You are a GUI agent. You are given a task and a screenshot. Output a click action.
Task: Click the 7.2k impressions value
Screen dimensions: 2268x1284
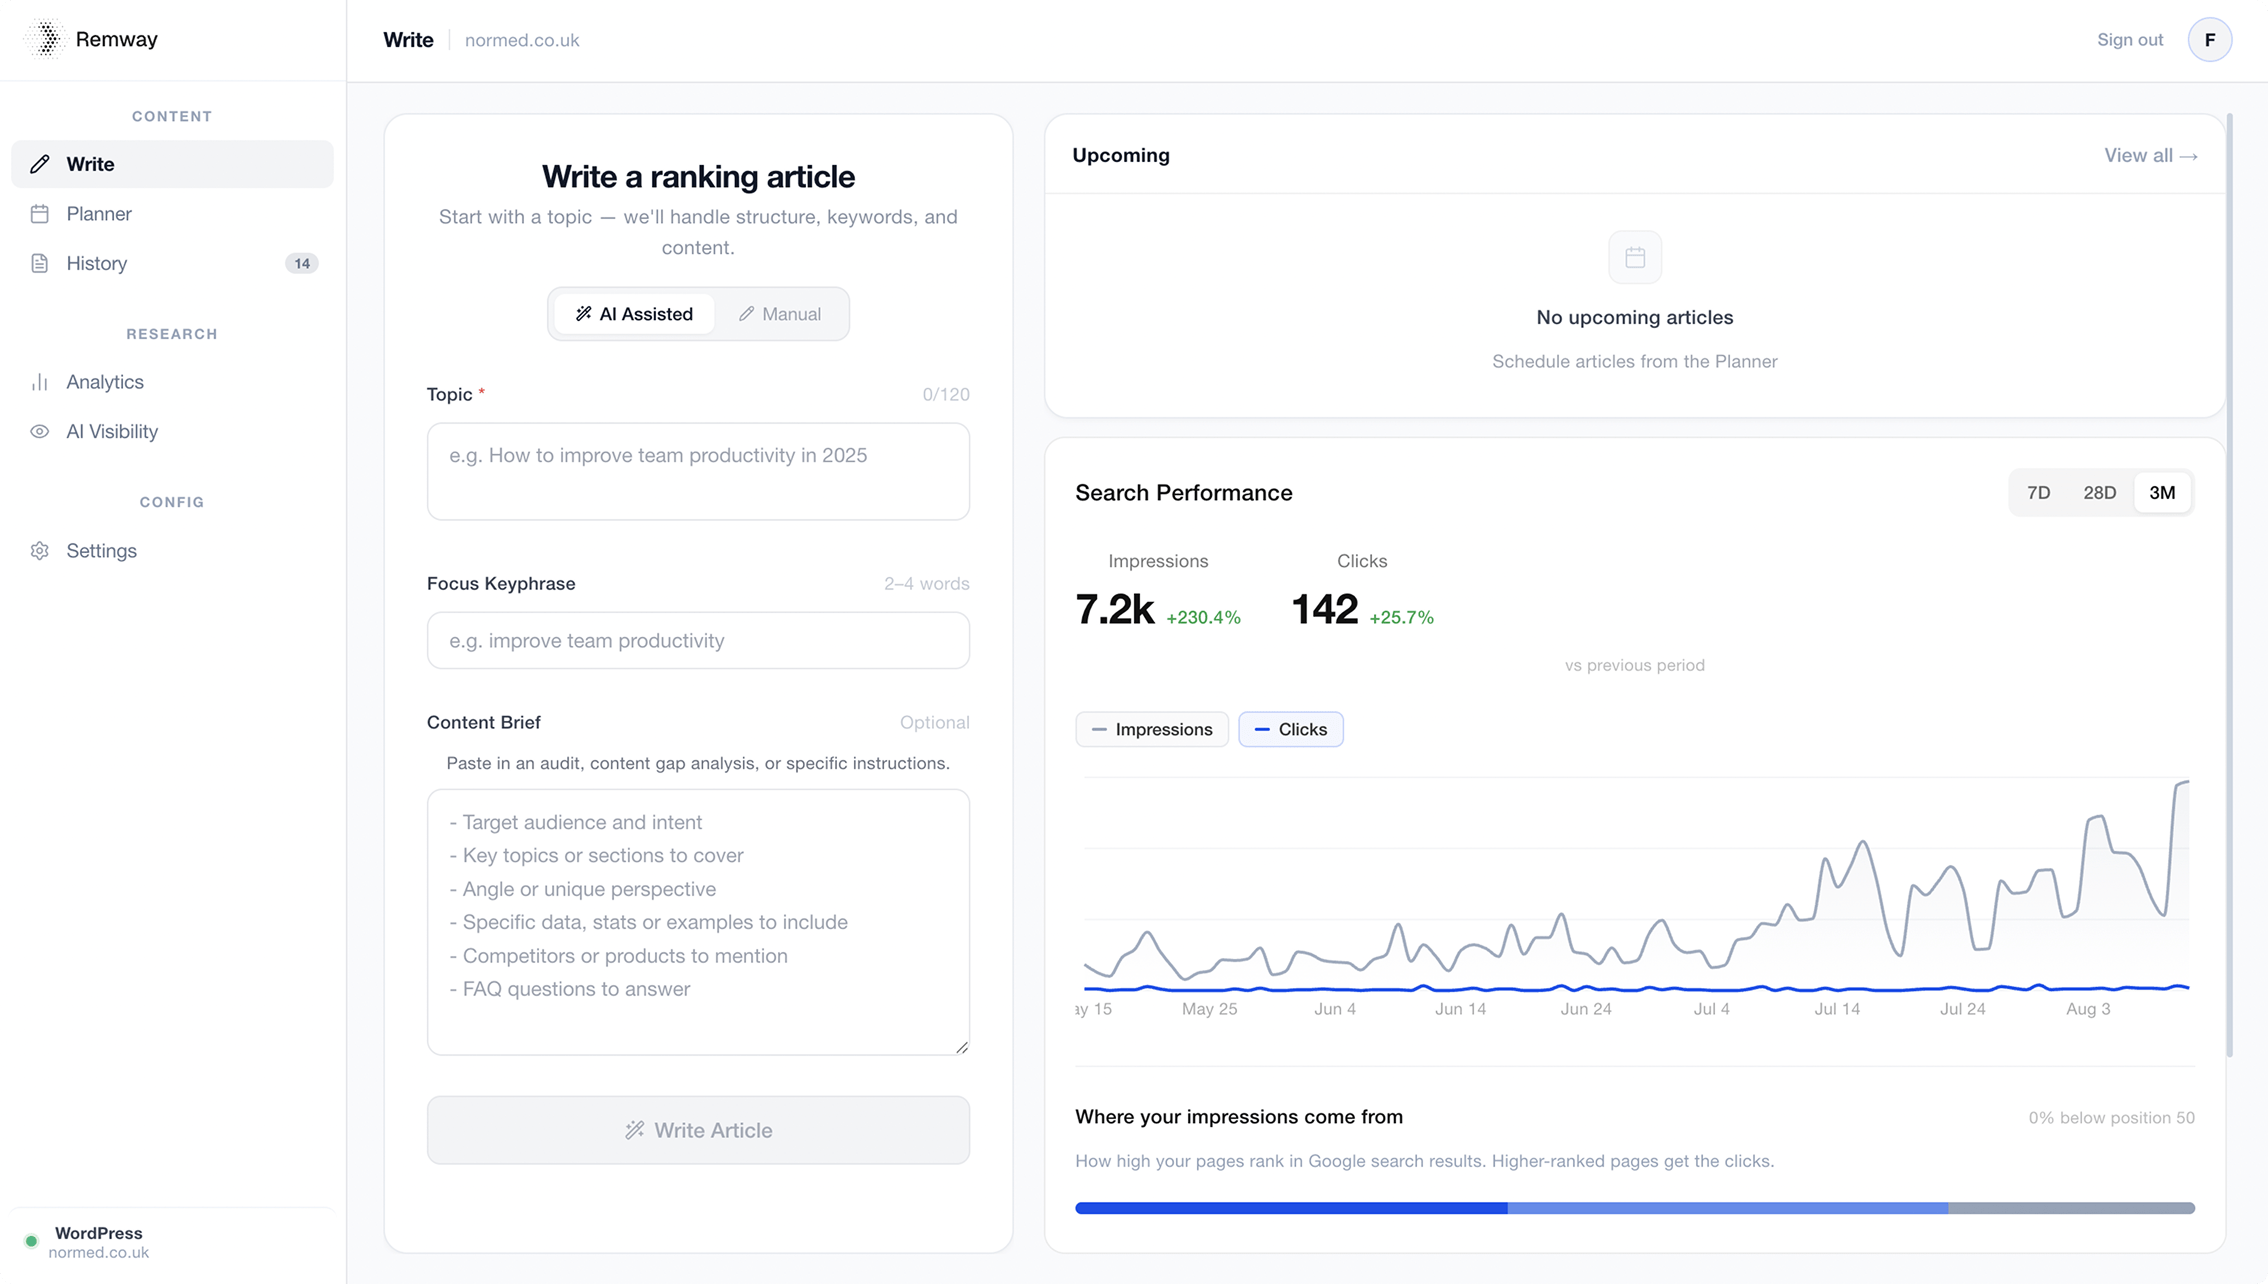1114,609
